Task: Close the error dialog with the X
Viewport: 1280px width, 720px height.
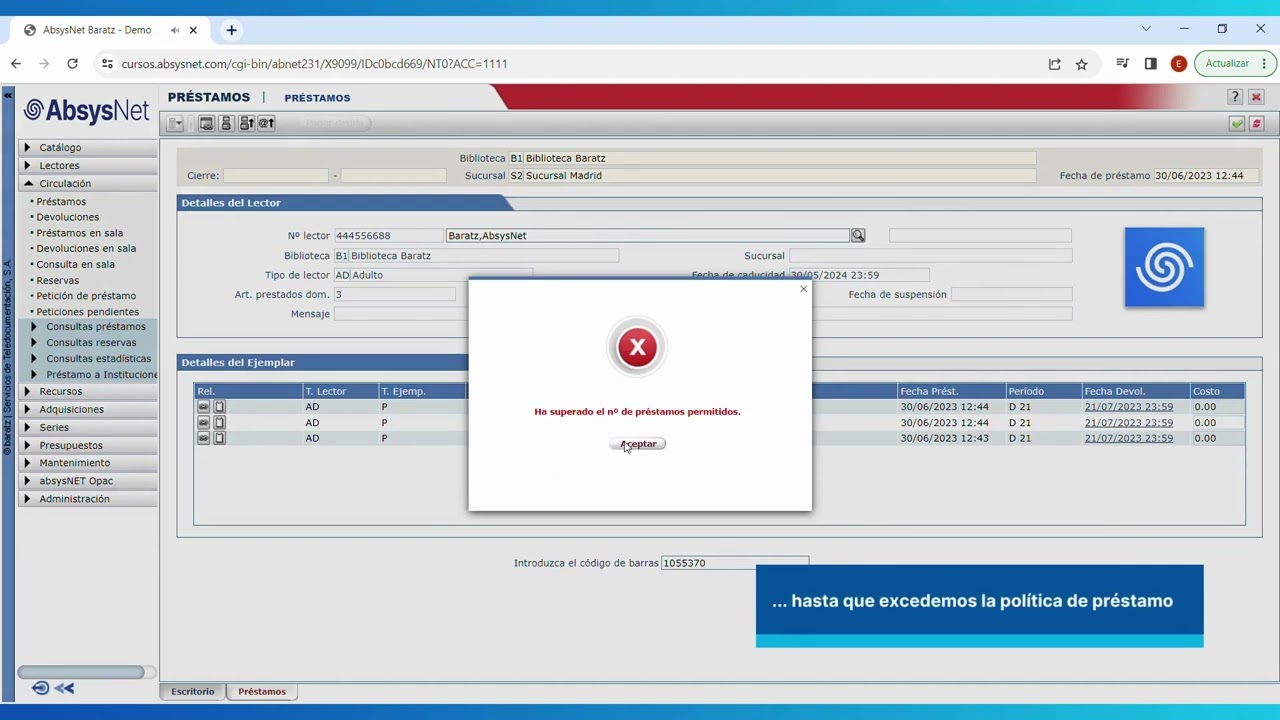Action: point(803,289)
